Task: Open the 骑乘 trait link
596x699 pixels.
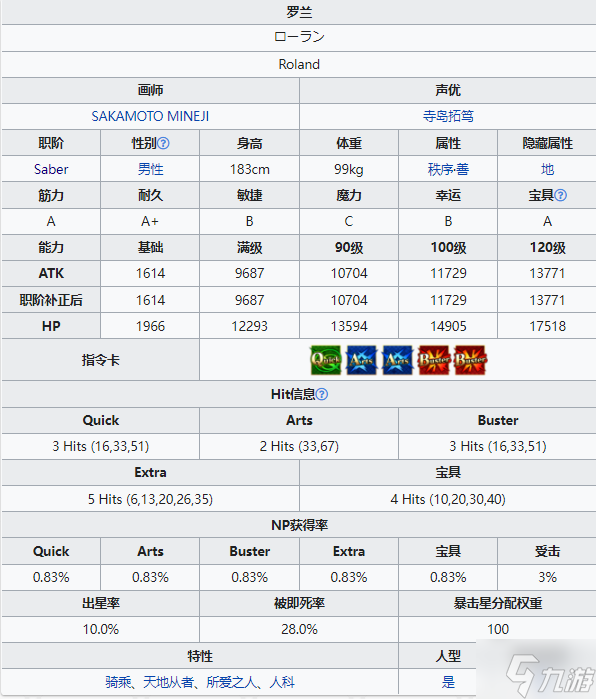Action: pos(118,682)
